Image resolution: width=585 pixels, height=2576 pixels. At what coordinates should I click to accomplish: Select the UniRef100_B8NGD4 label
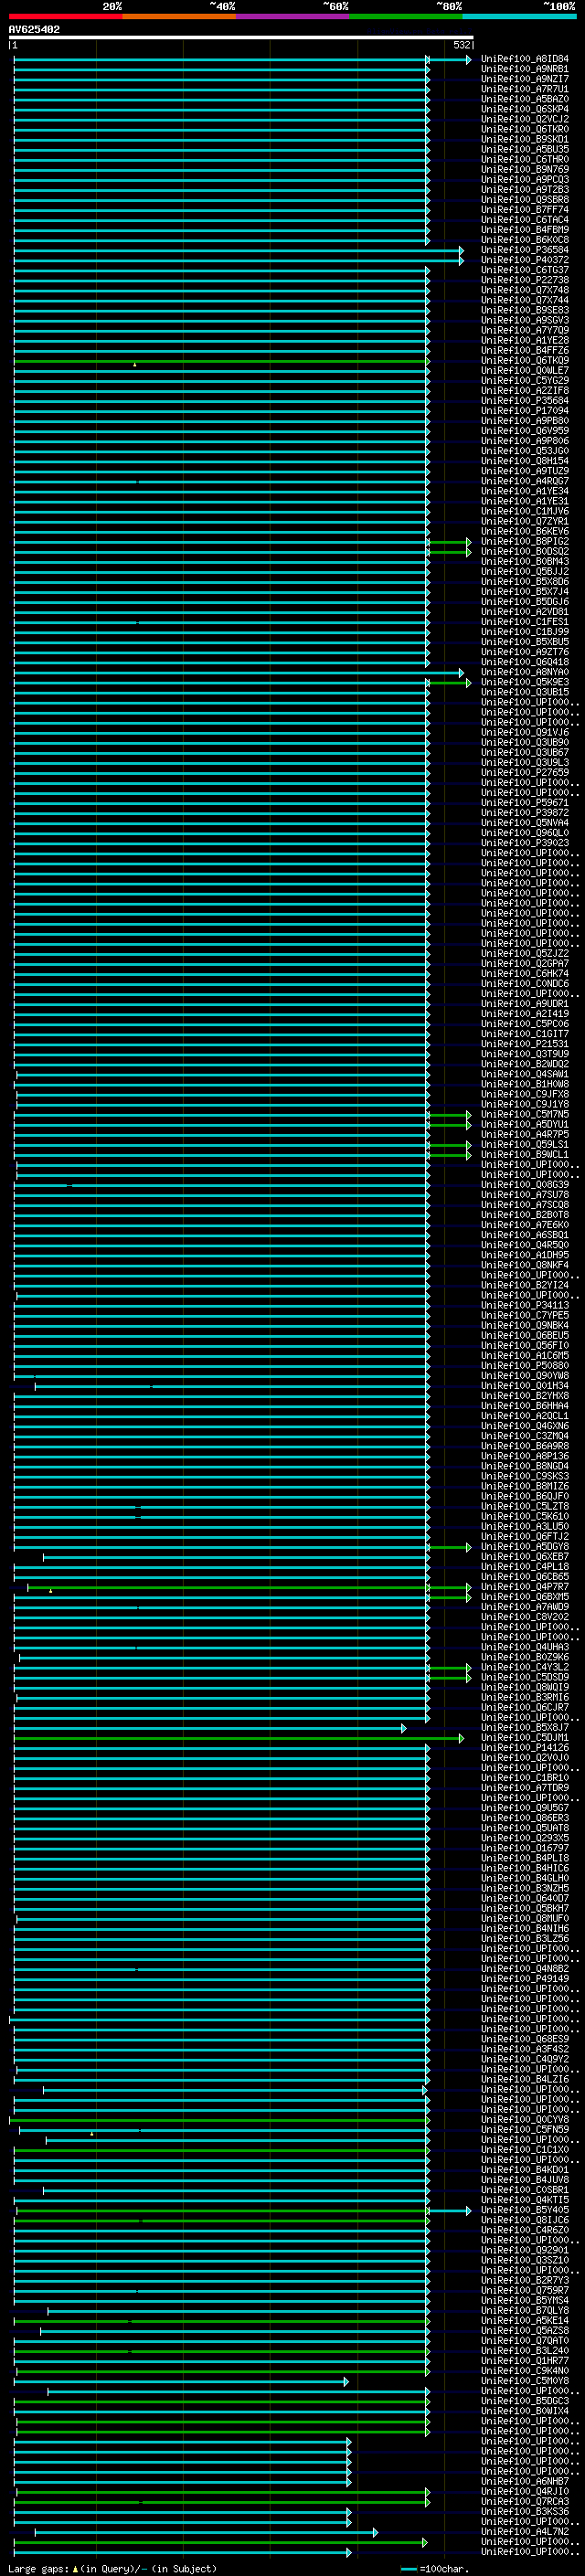[x=524, y=1465]
